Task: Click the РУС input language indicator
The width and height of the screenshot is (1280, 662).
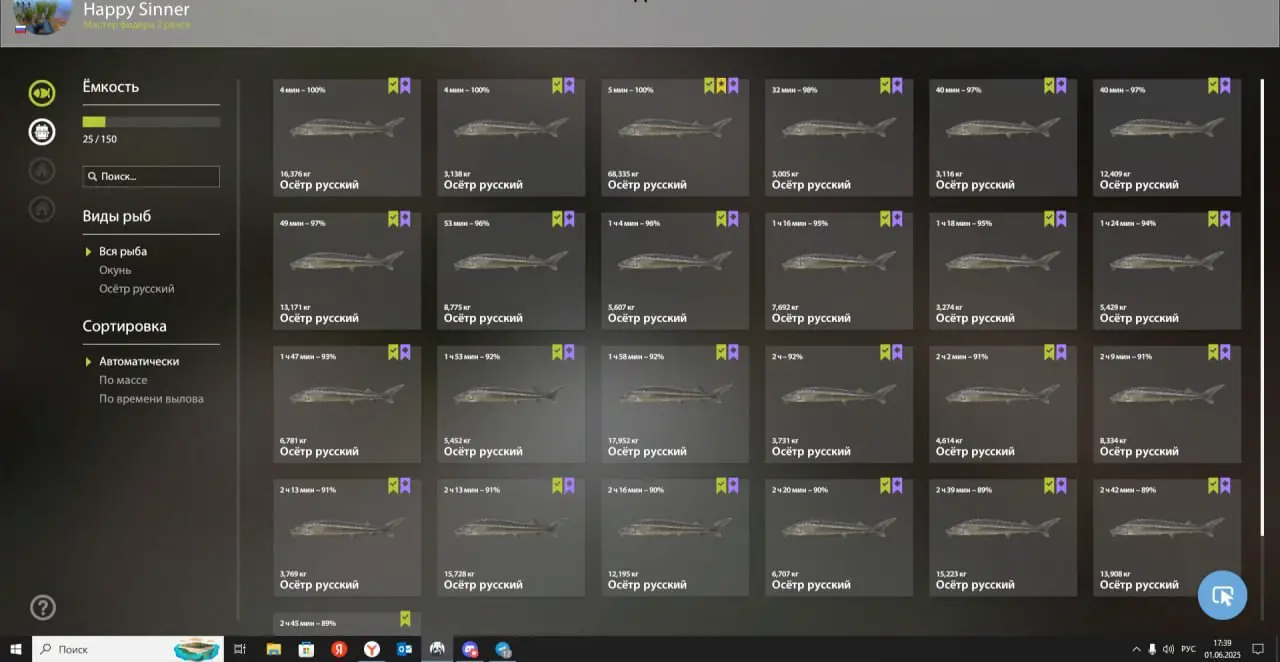Action: click(1186, 649)
